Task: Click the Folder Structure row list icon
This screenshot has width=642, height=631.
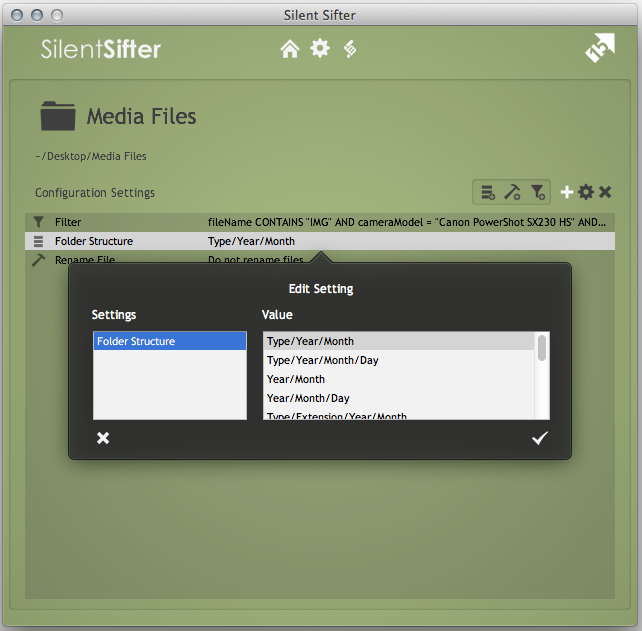Action: pyautogui.click(x=38, y=241)
